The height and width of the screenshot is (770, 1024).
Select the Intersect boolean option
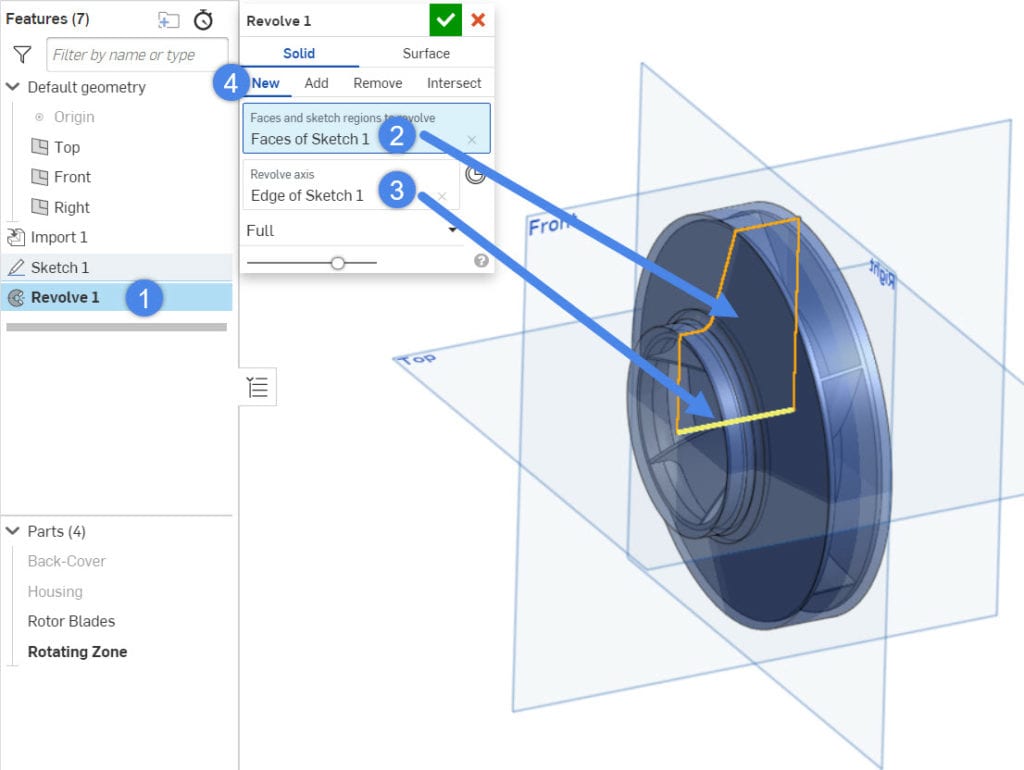click(x=452, y=83)
